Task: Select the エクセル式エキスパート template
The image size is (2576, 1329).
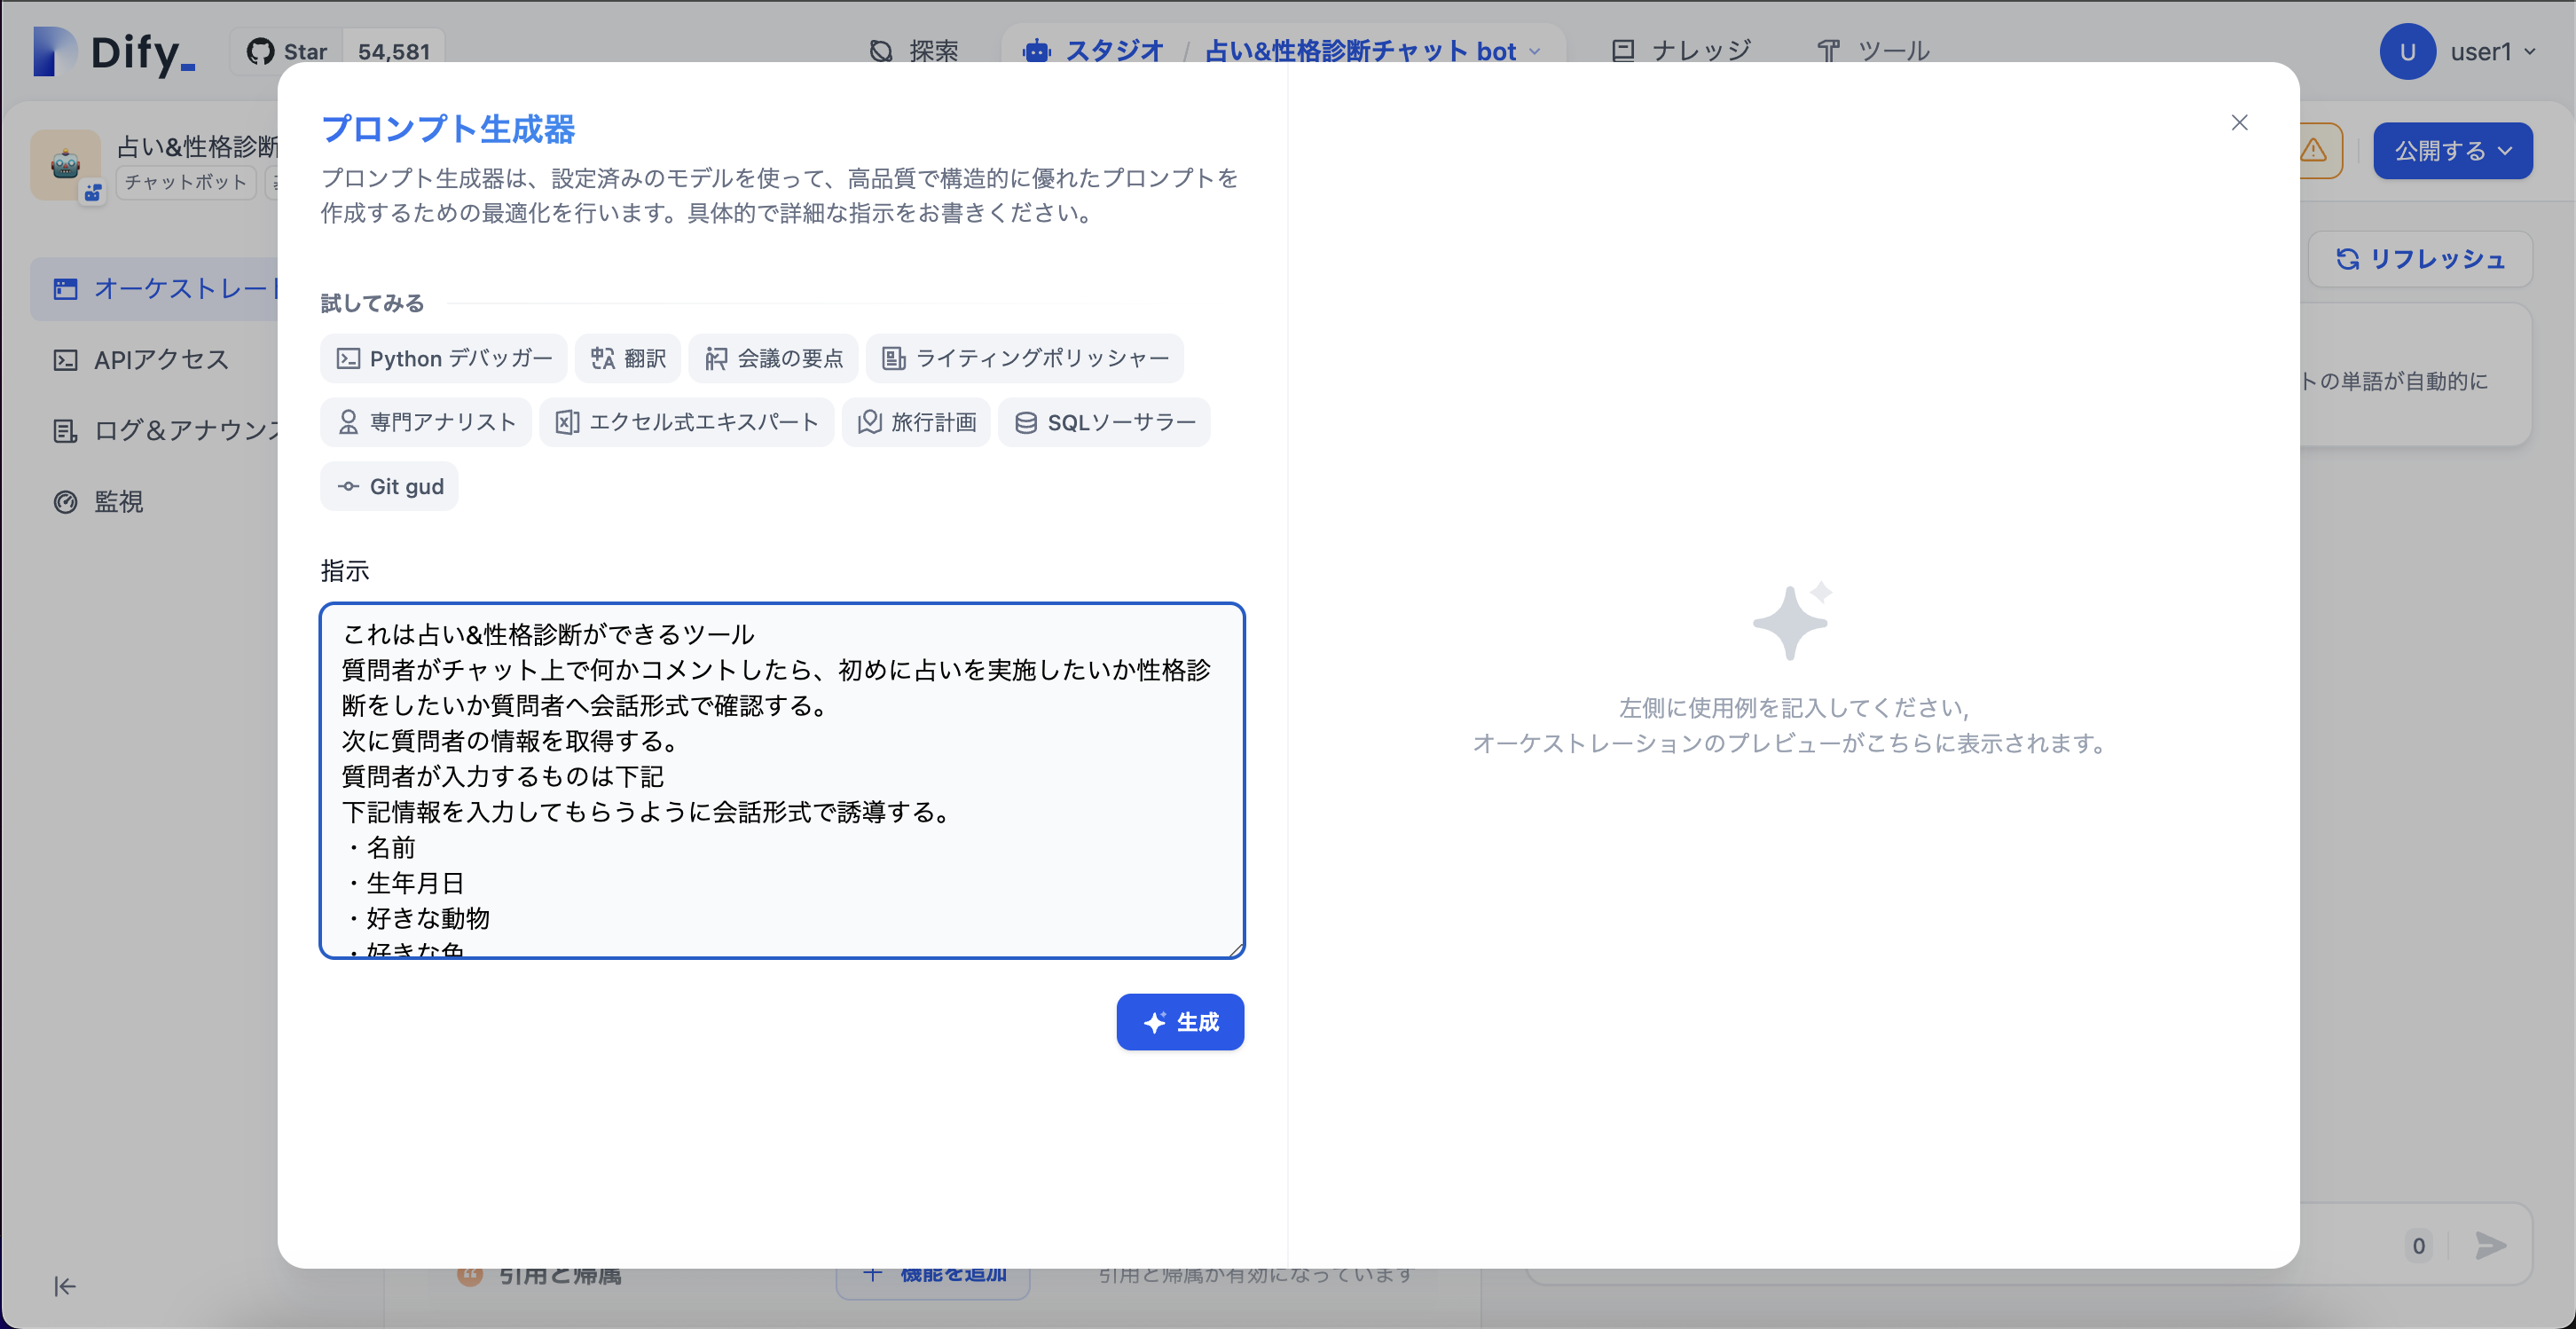Action: 686,422
